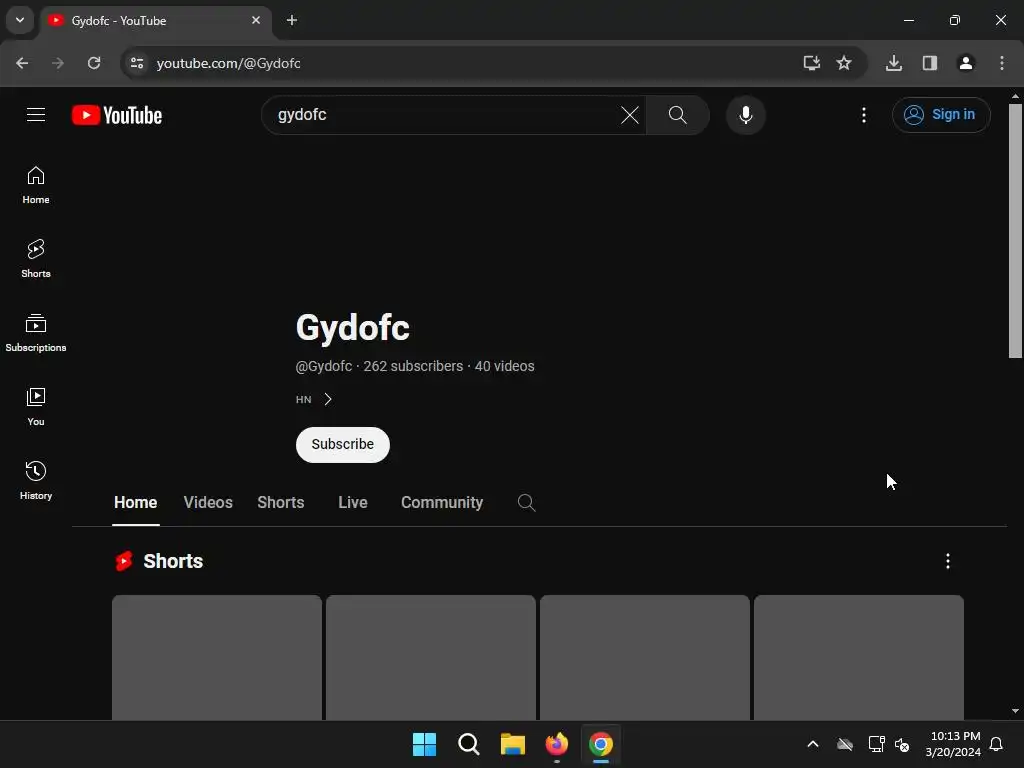Open You section in sidebar

36,407
